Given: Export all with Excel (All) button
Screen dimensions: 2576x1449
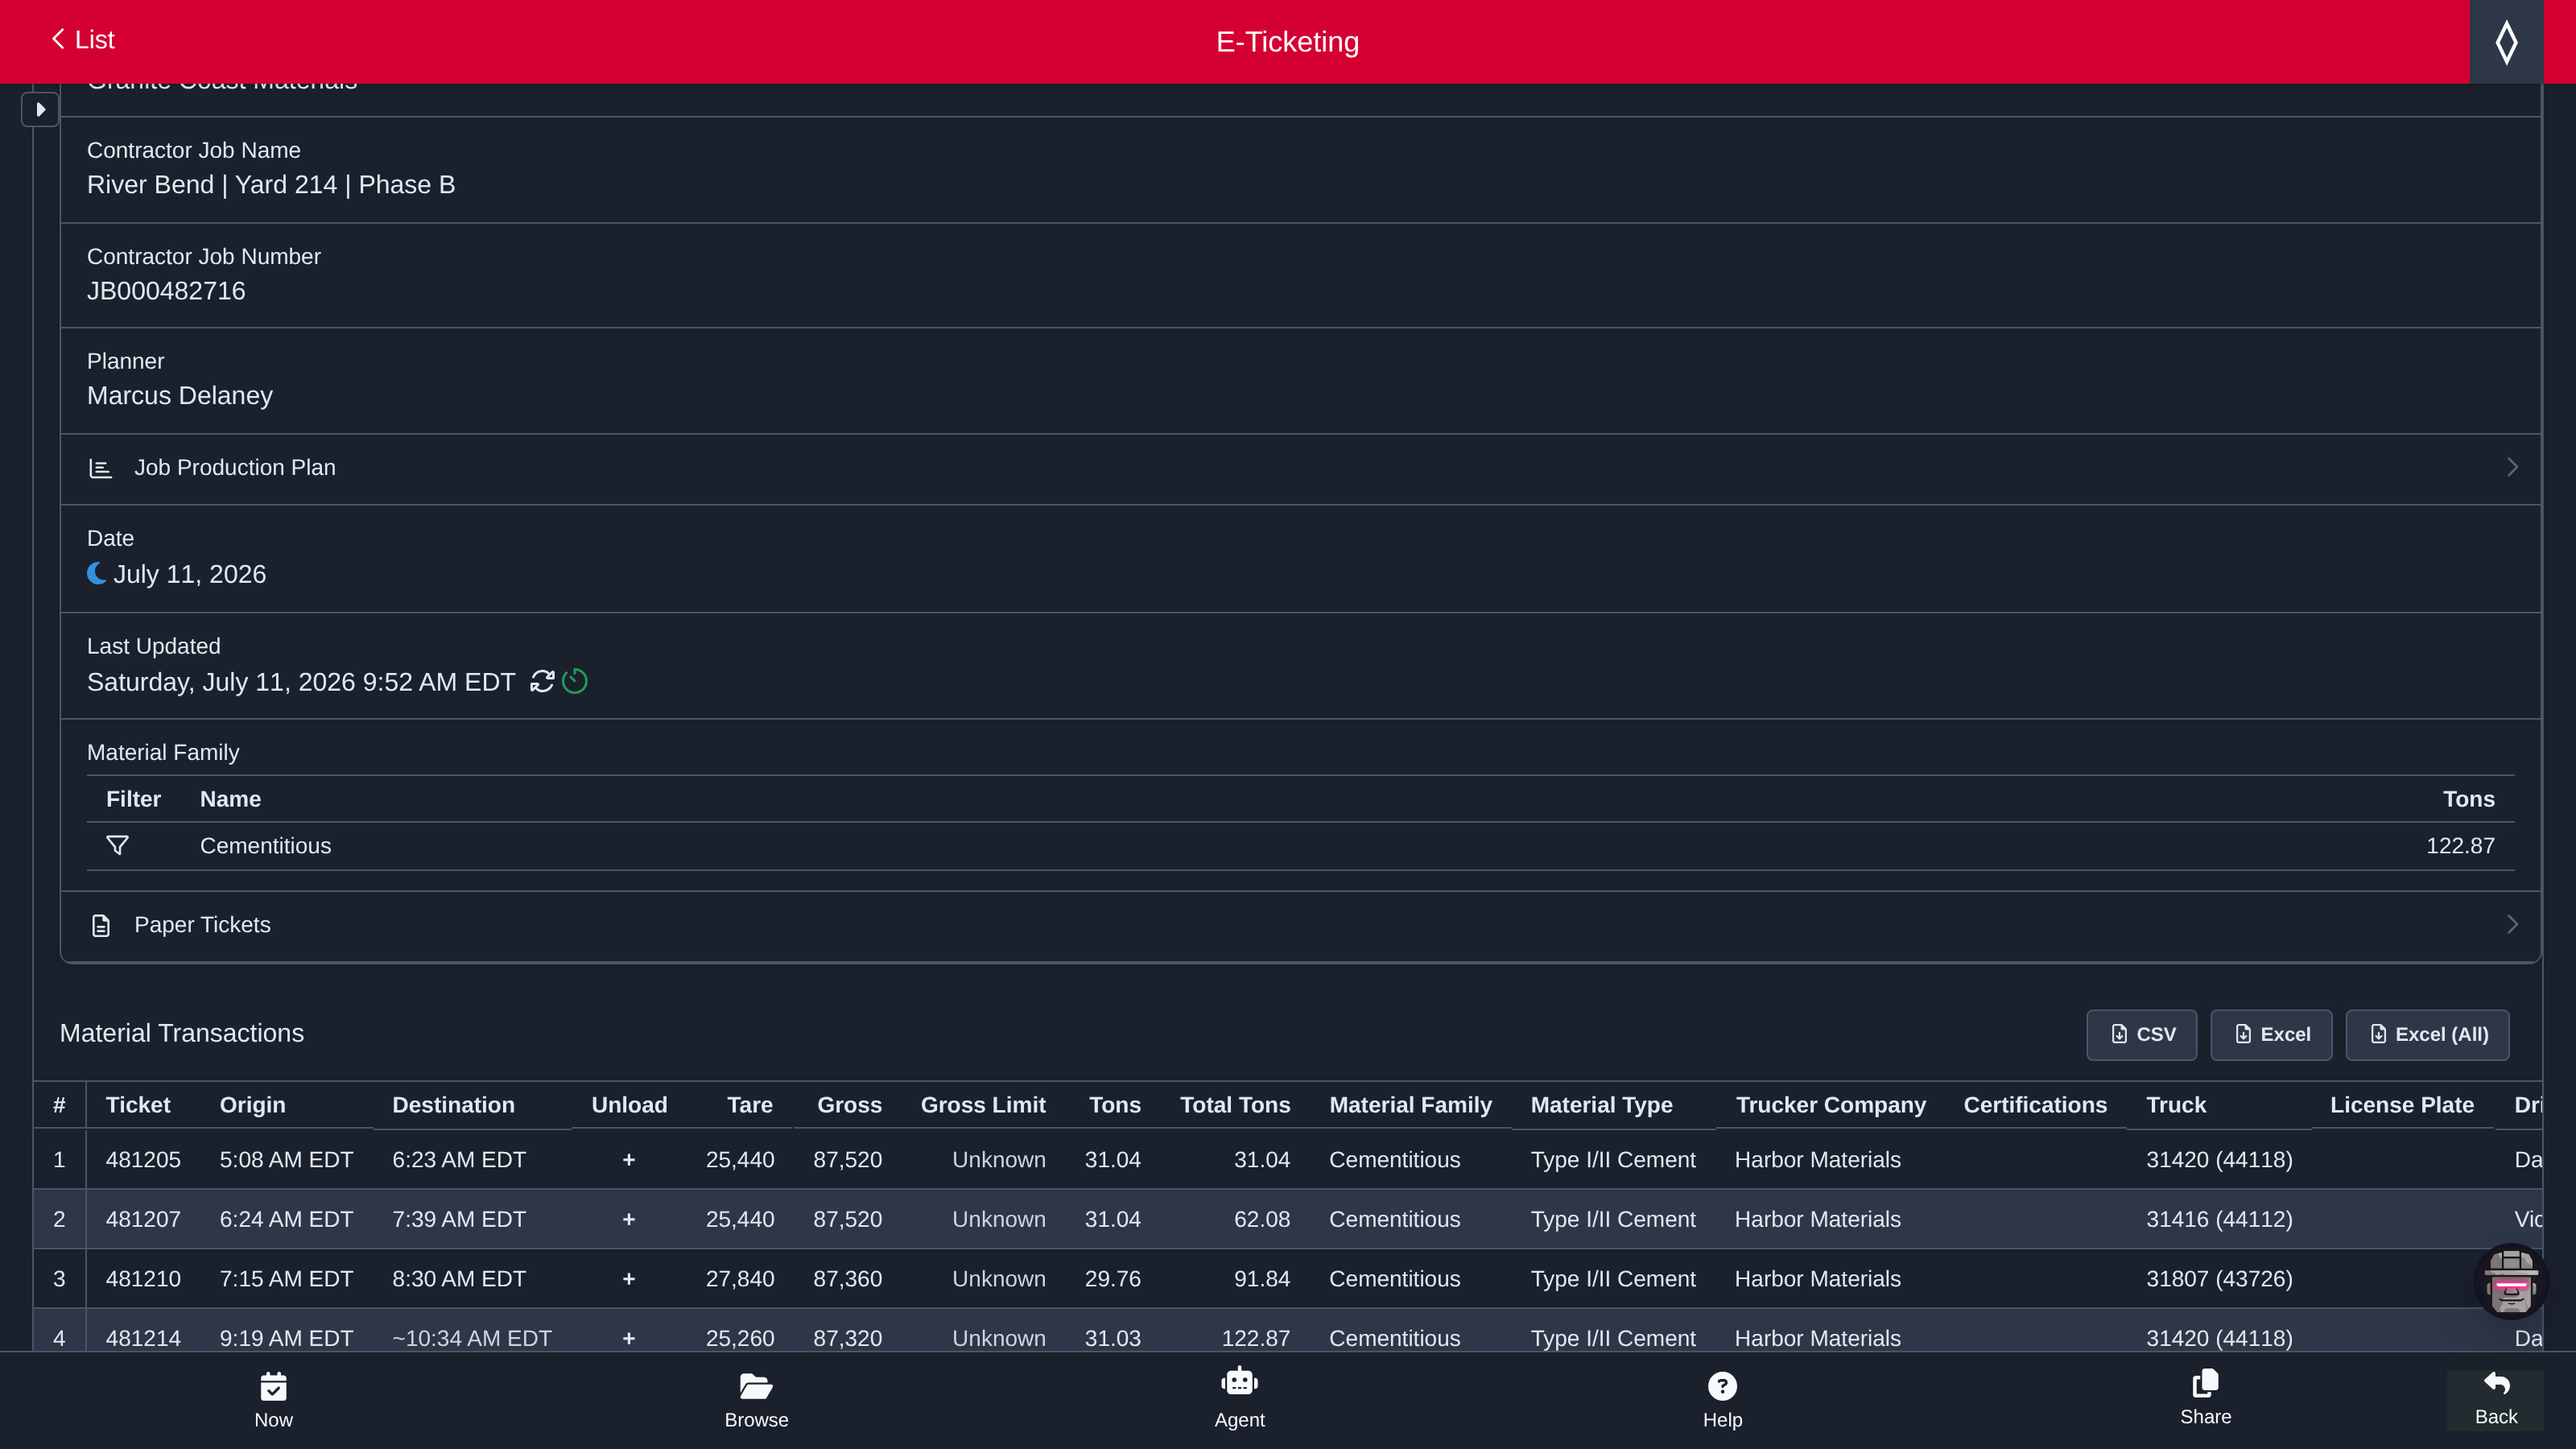Looking at the screenshot, I should click(x=2427, y=1035).
